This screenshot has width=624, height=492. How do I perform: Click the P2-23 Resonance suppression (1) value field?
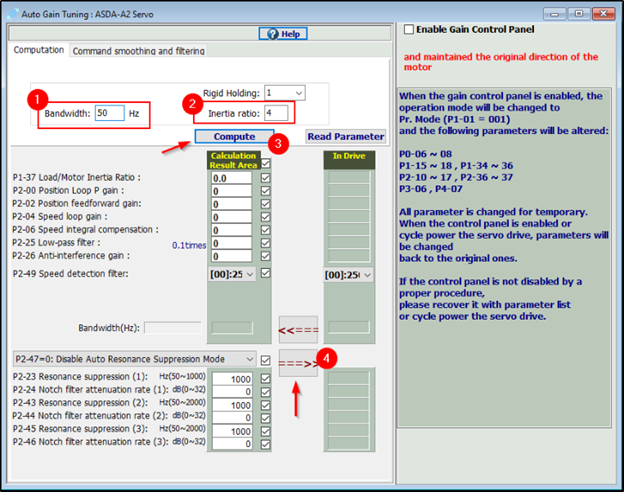point(231,379)
